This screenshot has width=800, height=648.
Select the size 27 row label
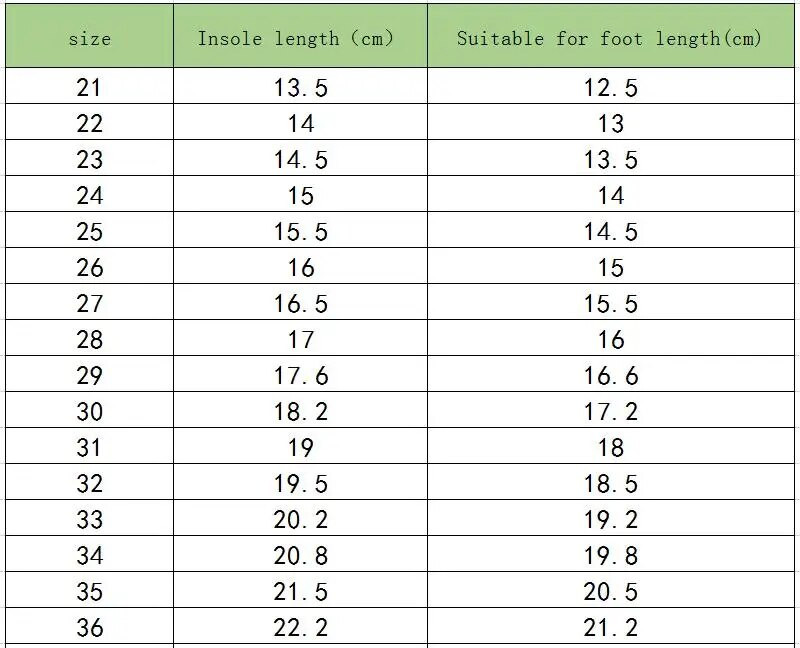click(89, 304)
